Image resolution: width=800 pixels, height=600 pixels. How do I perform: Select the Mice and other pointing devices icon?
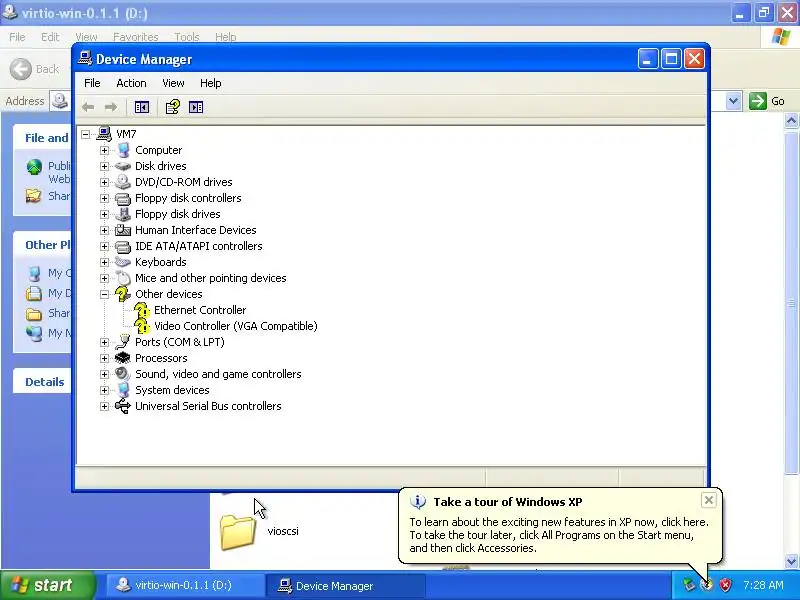(123, 278)
